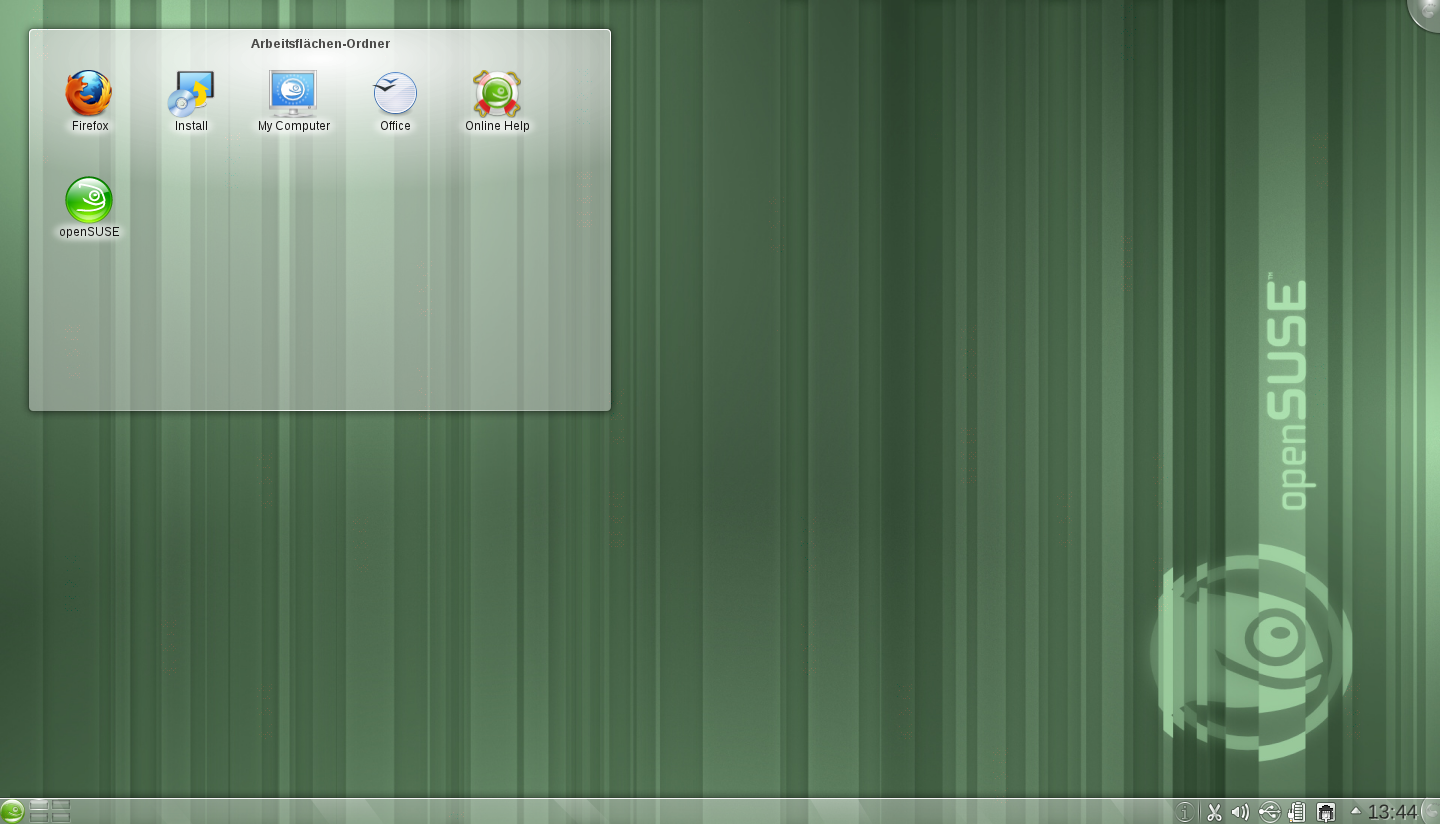This screenshot has height=824, width=1440.
Task: Click the info notification tray icon
Action: tap(1185, 811)
